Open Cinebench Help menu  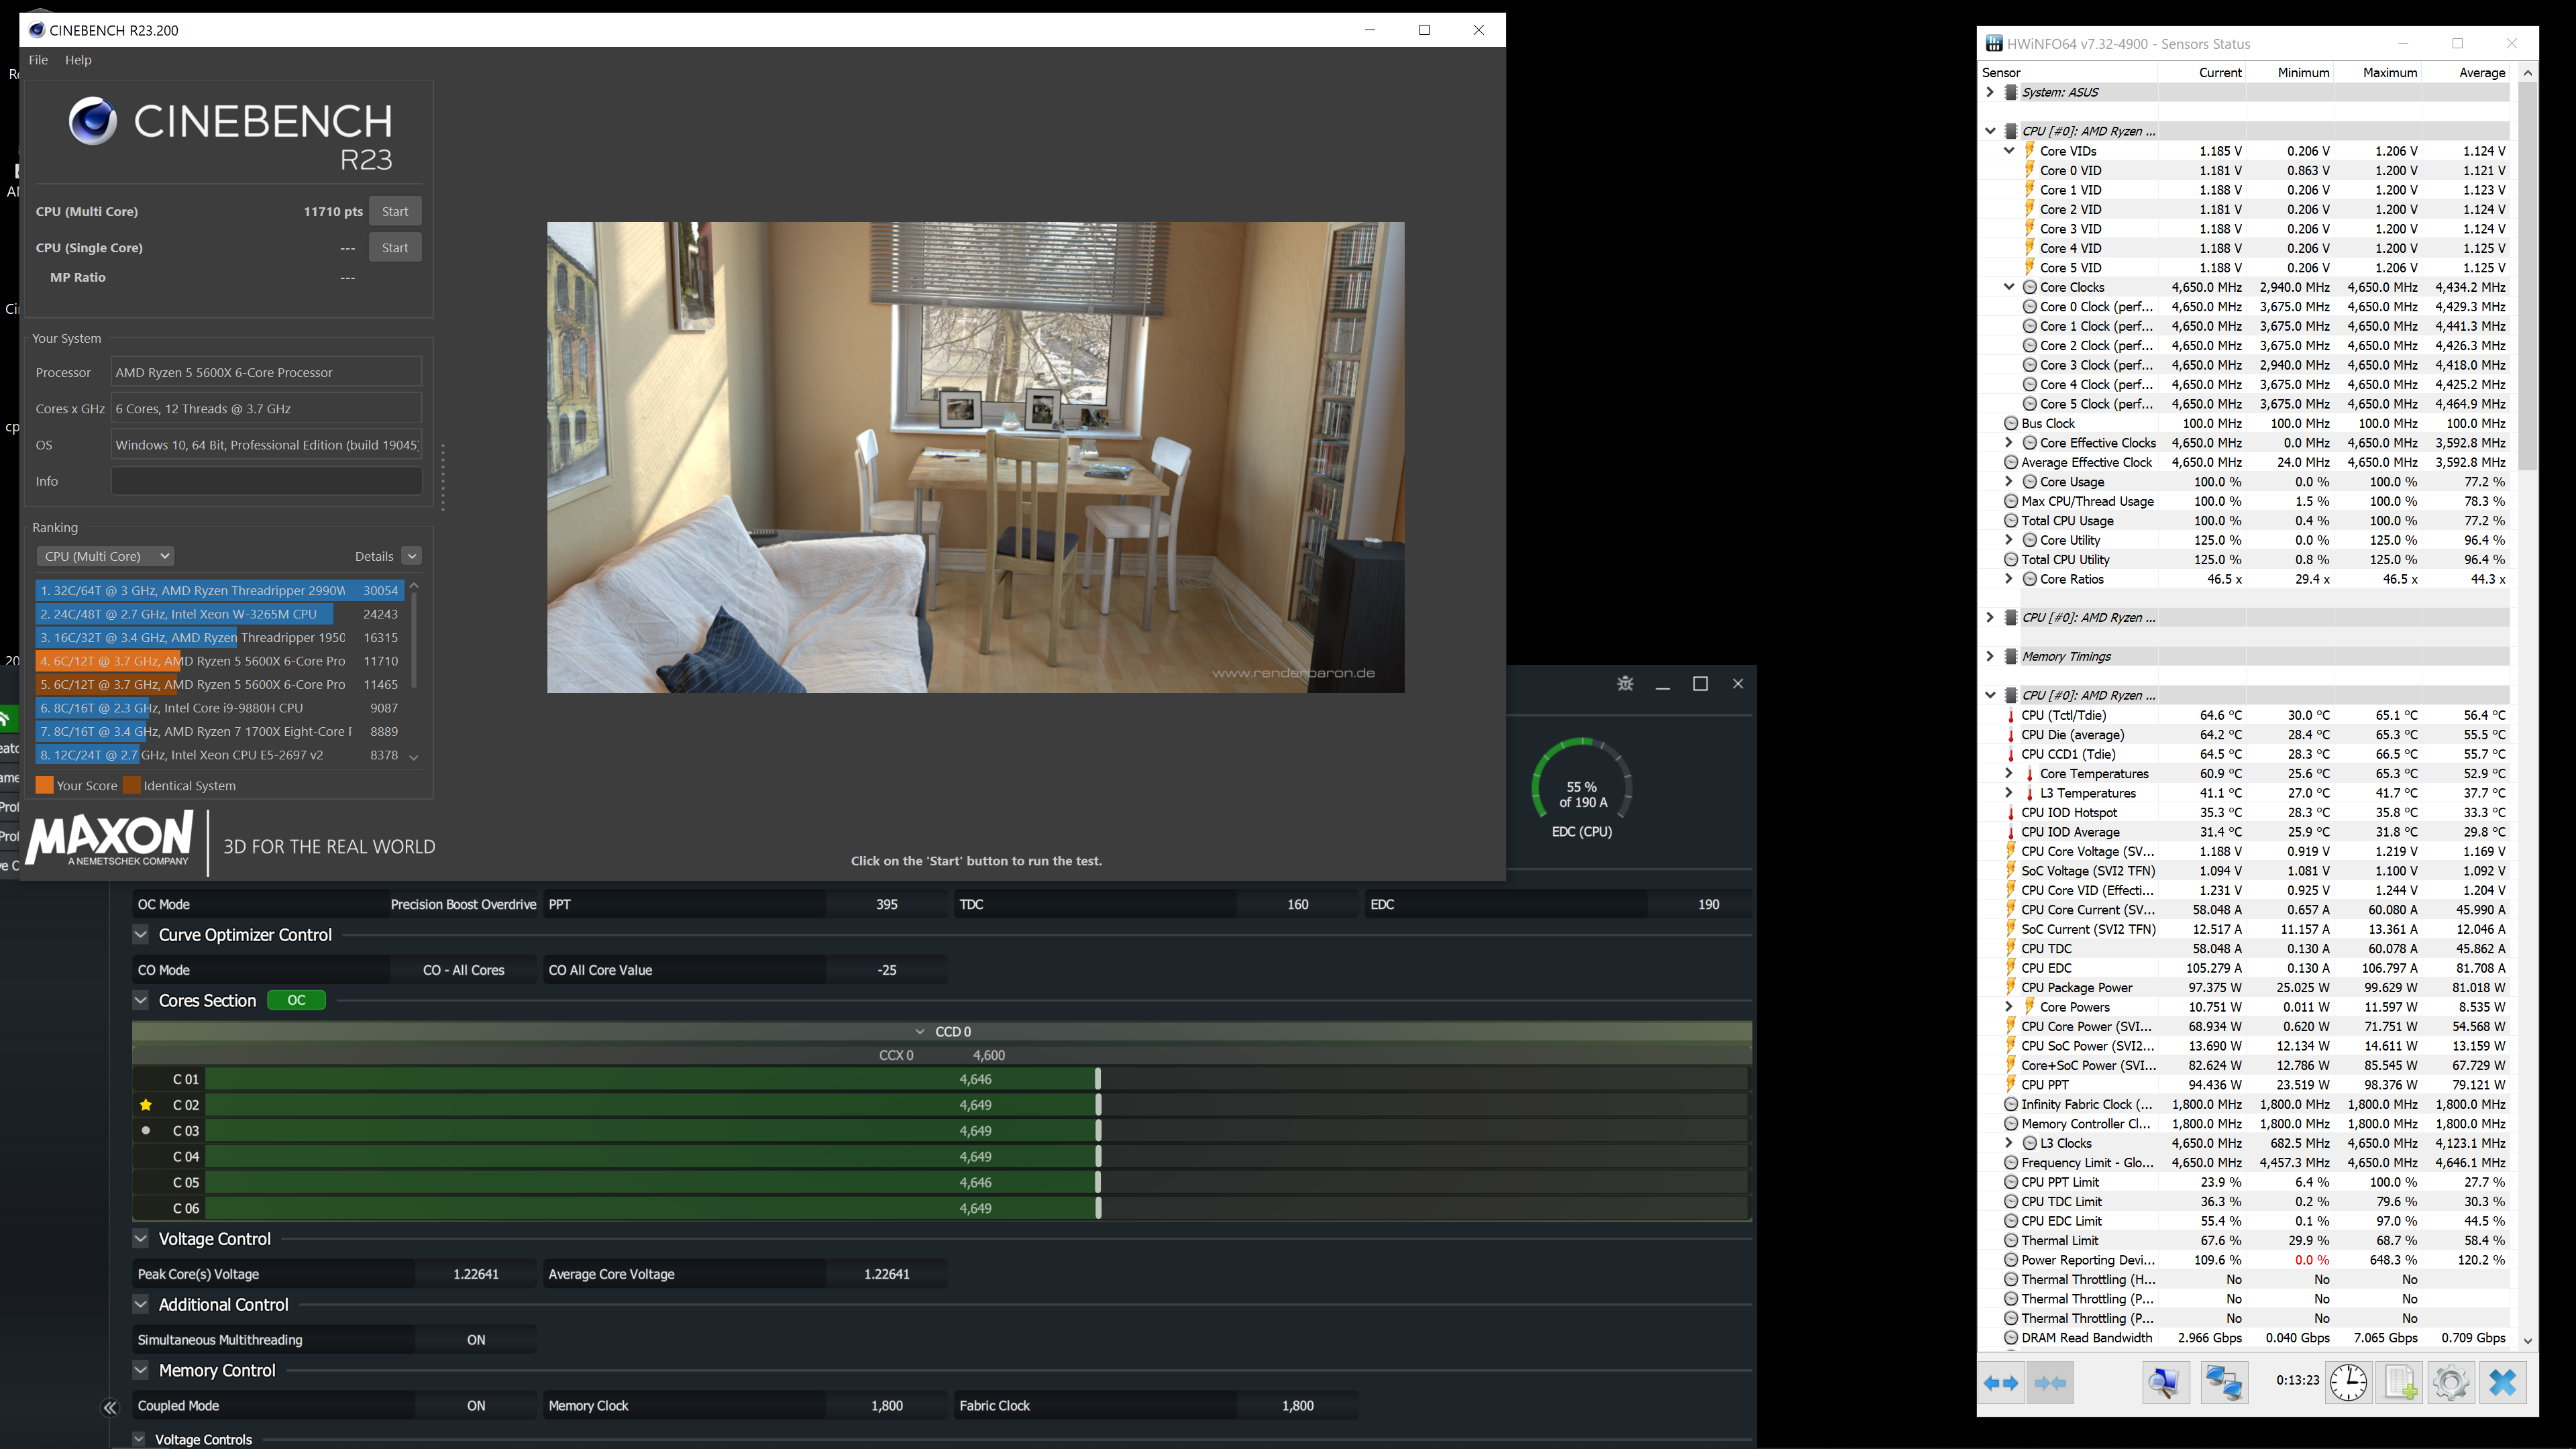[78, 60]
